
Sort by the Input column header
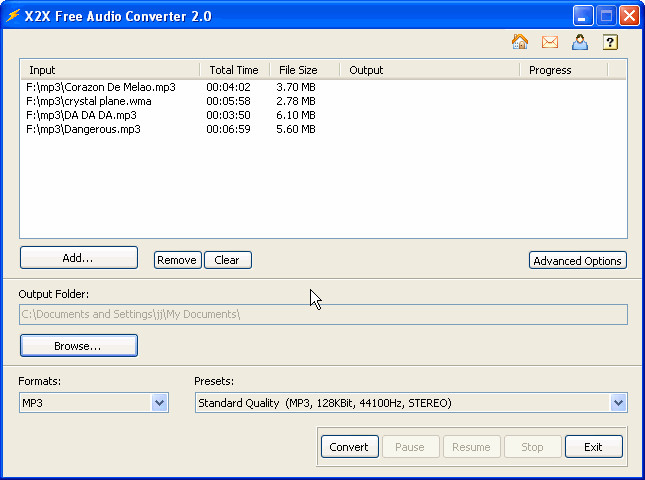110,70
